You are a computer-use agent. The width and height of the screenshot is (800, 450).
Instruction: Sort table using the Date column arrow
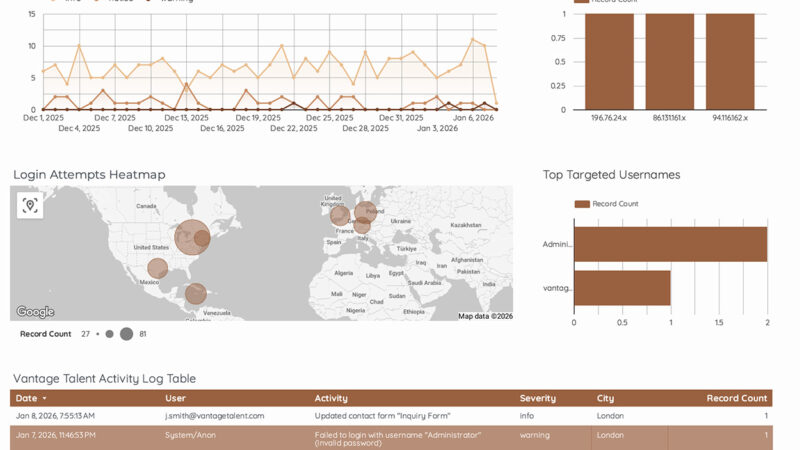tap(44, 398)
